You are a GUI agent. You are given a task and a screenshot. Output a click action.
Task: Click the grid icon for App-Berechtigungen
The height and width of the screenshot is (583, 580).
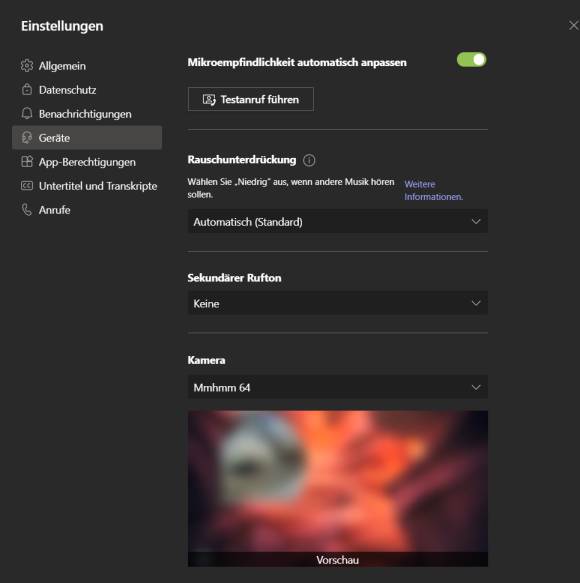(27, 162)
